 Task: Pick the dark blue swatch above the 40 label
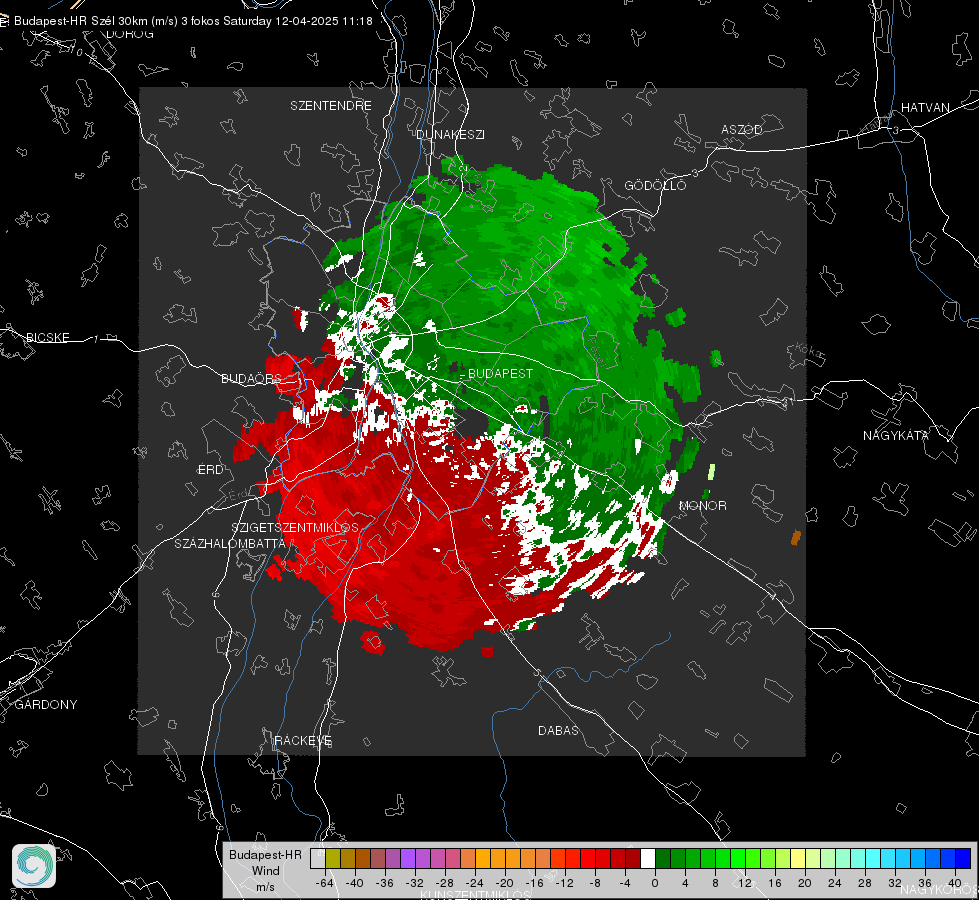click(x=963, y=858)
